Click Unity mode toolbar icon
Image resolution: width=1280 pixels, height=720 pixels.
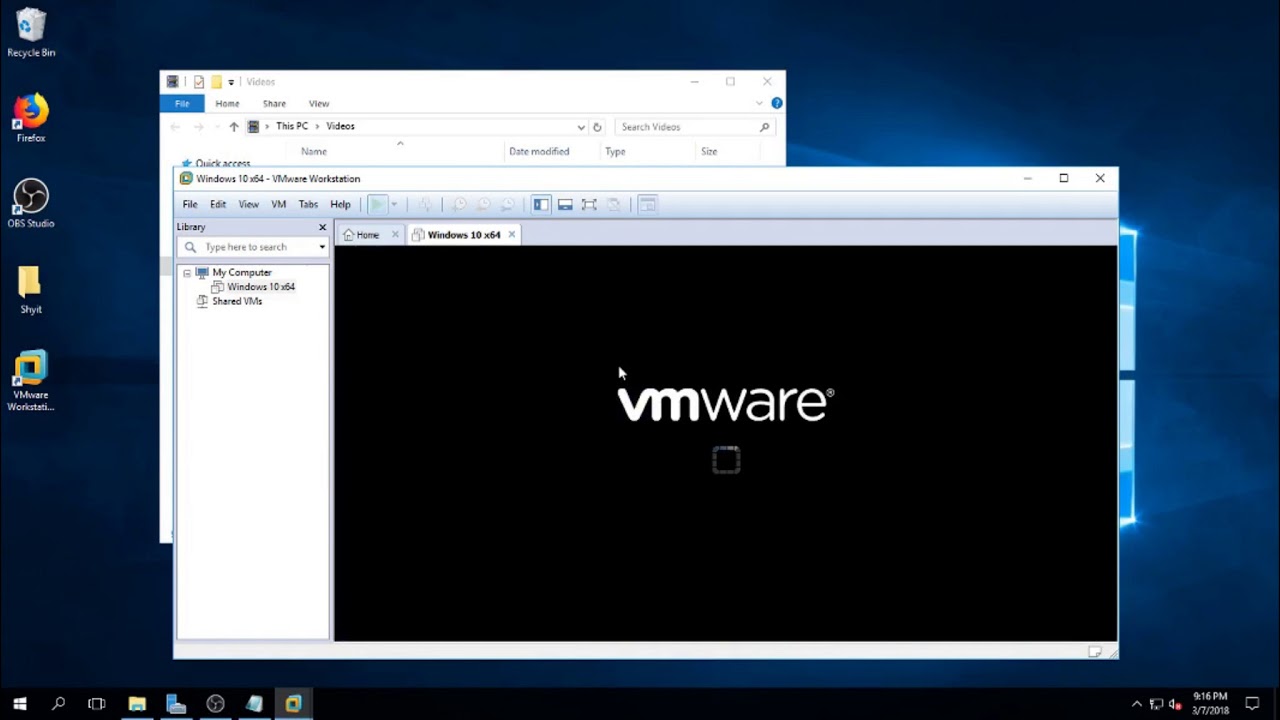(x=613, y=204)
